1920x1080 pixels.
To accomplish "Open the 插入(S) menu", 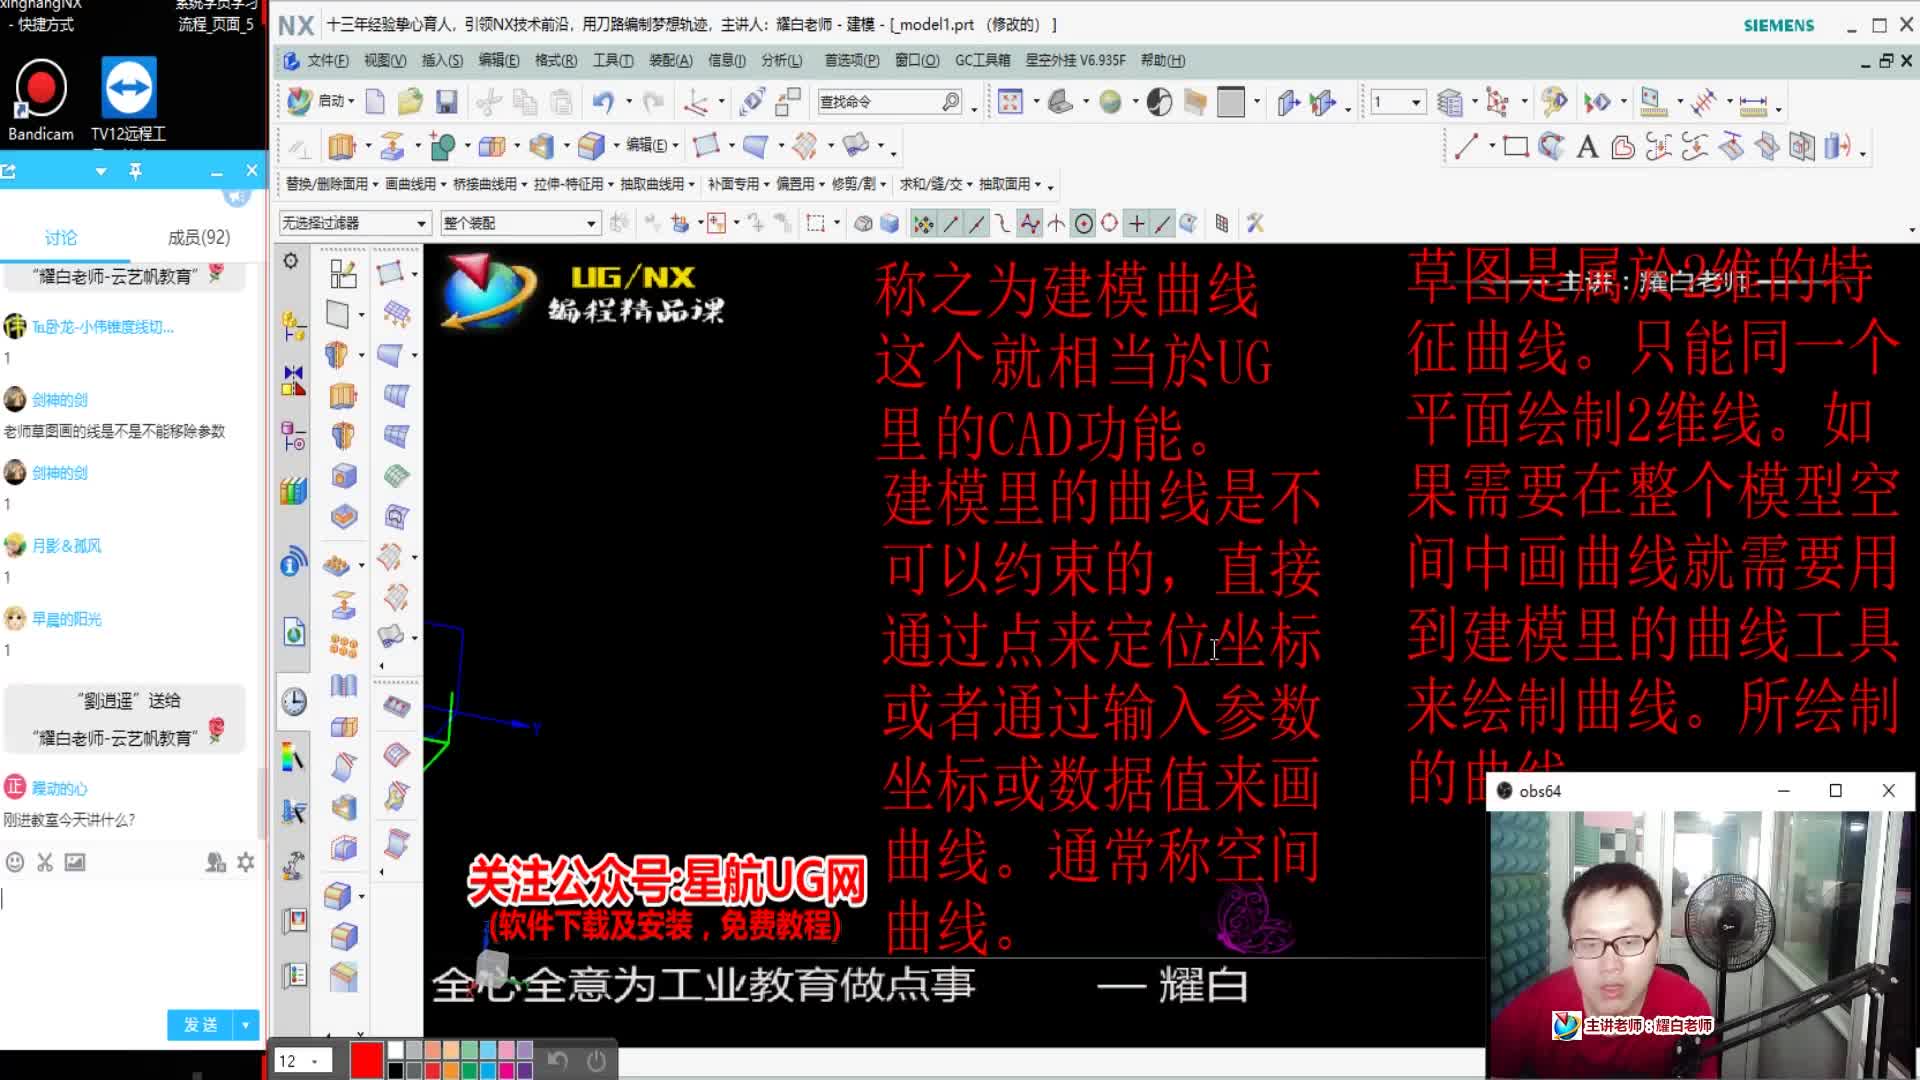I will tap(442, 61).
